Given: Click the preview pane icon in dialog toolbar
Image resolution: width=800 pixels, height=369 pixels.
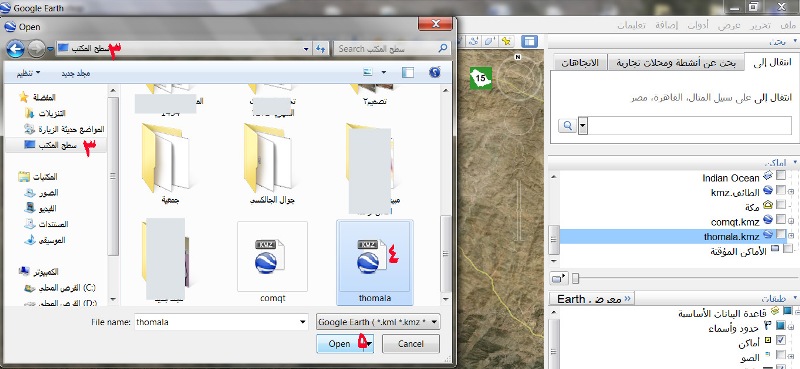Looking at the screenshot, I should pyautogui.click(x=408, y=72).
